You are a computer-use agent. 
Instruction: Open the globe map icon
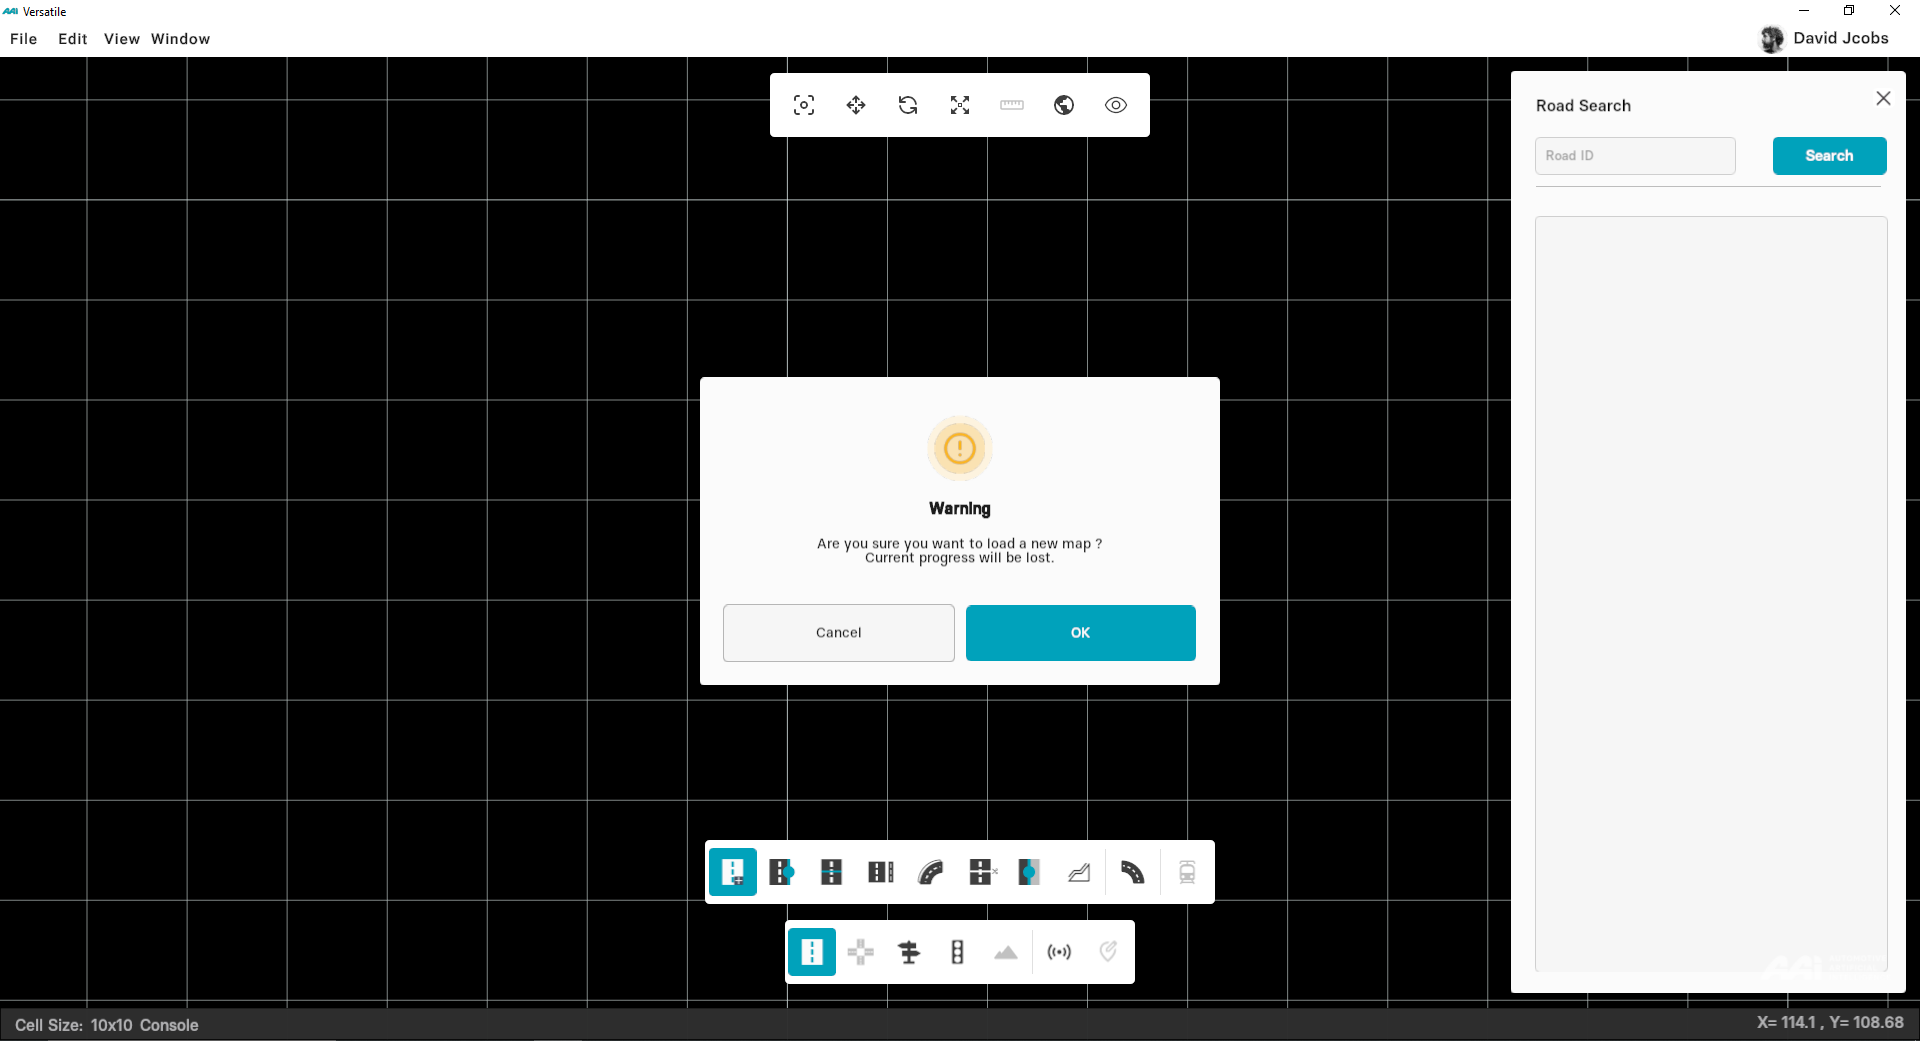[1064, 105]
